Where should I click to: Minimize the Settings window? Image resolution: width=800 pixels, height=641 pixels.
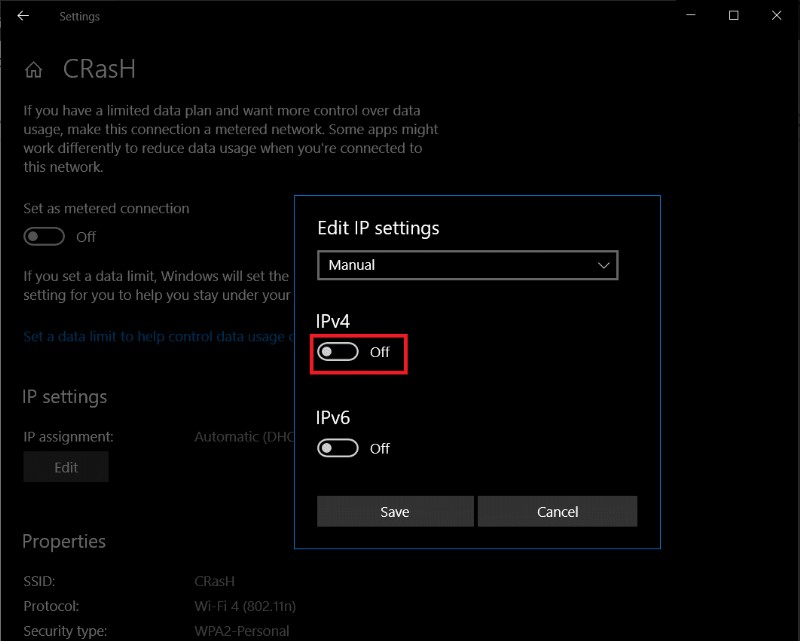[688, 16]
